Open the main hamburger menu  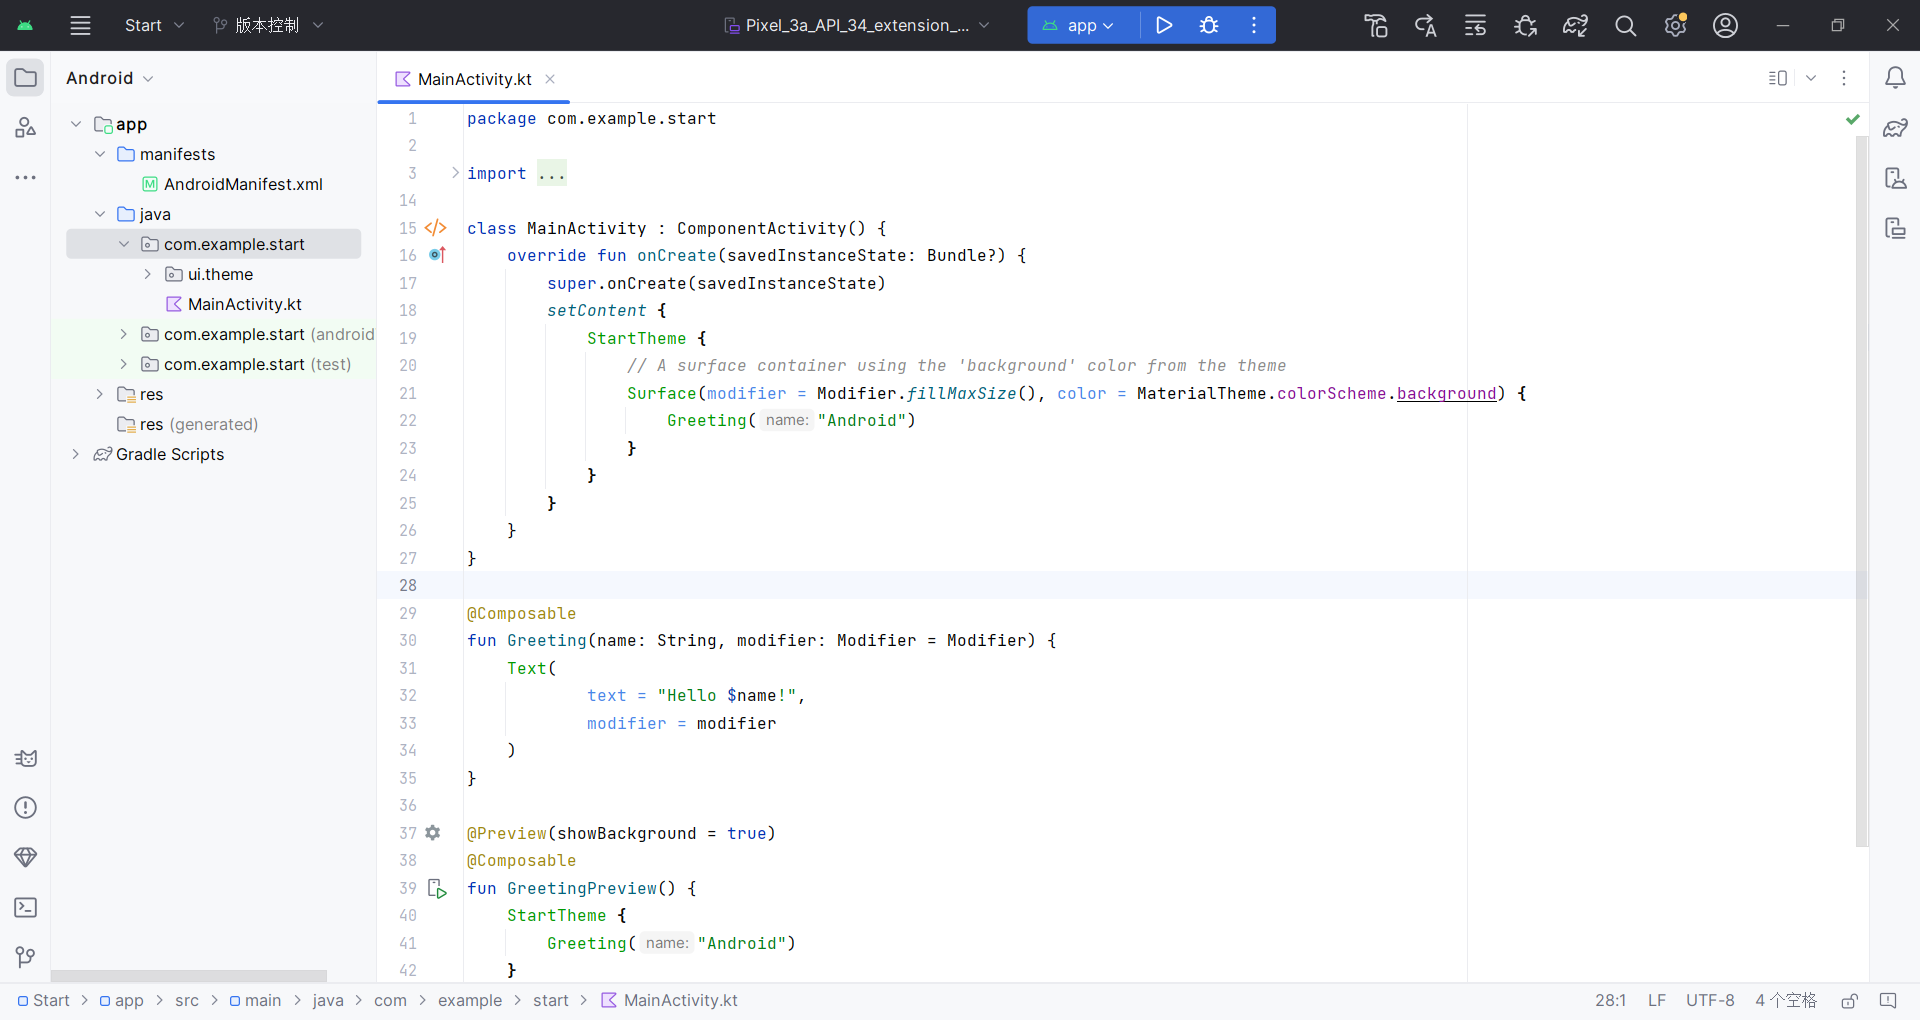click(80, 26)
